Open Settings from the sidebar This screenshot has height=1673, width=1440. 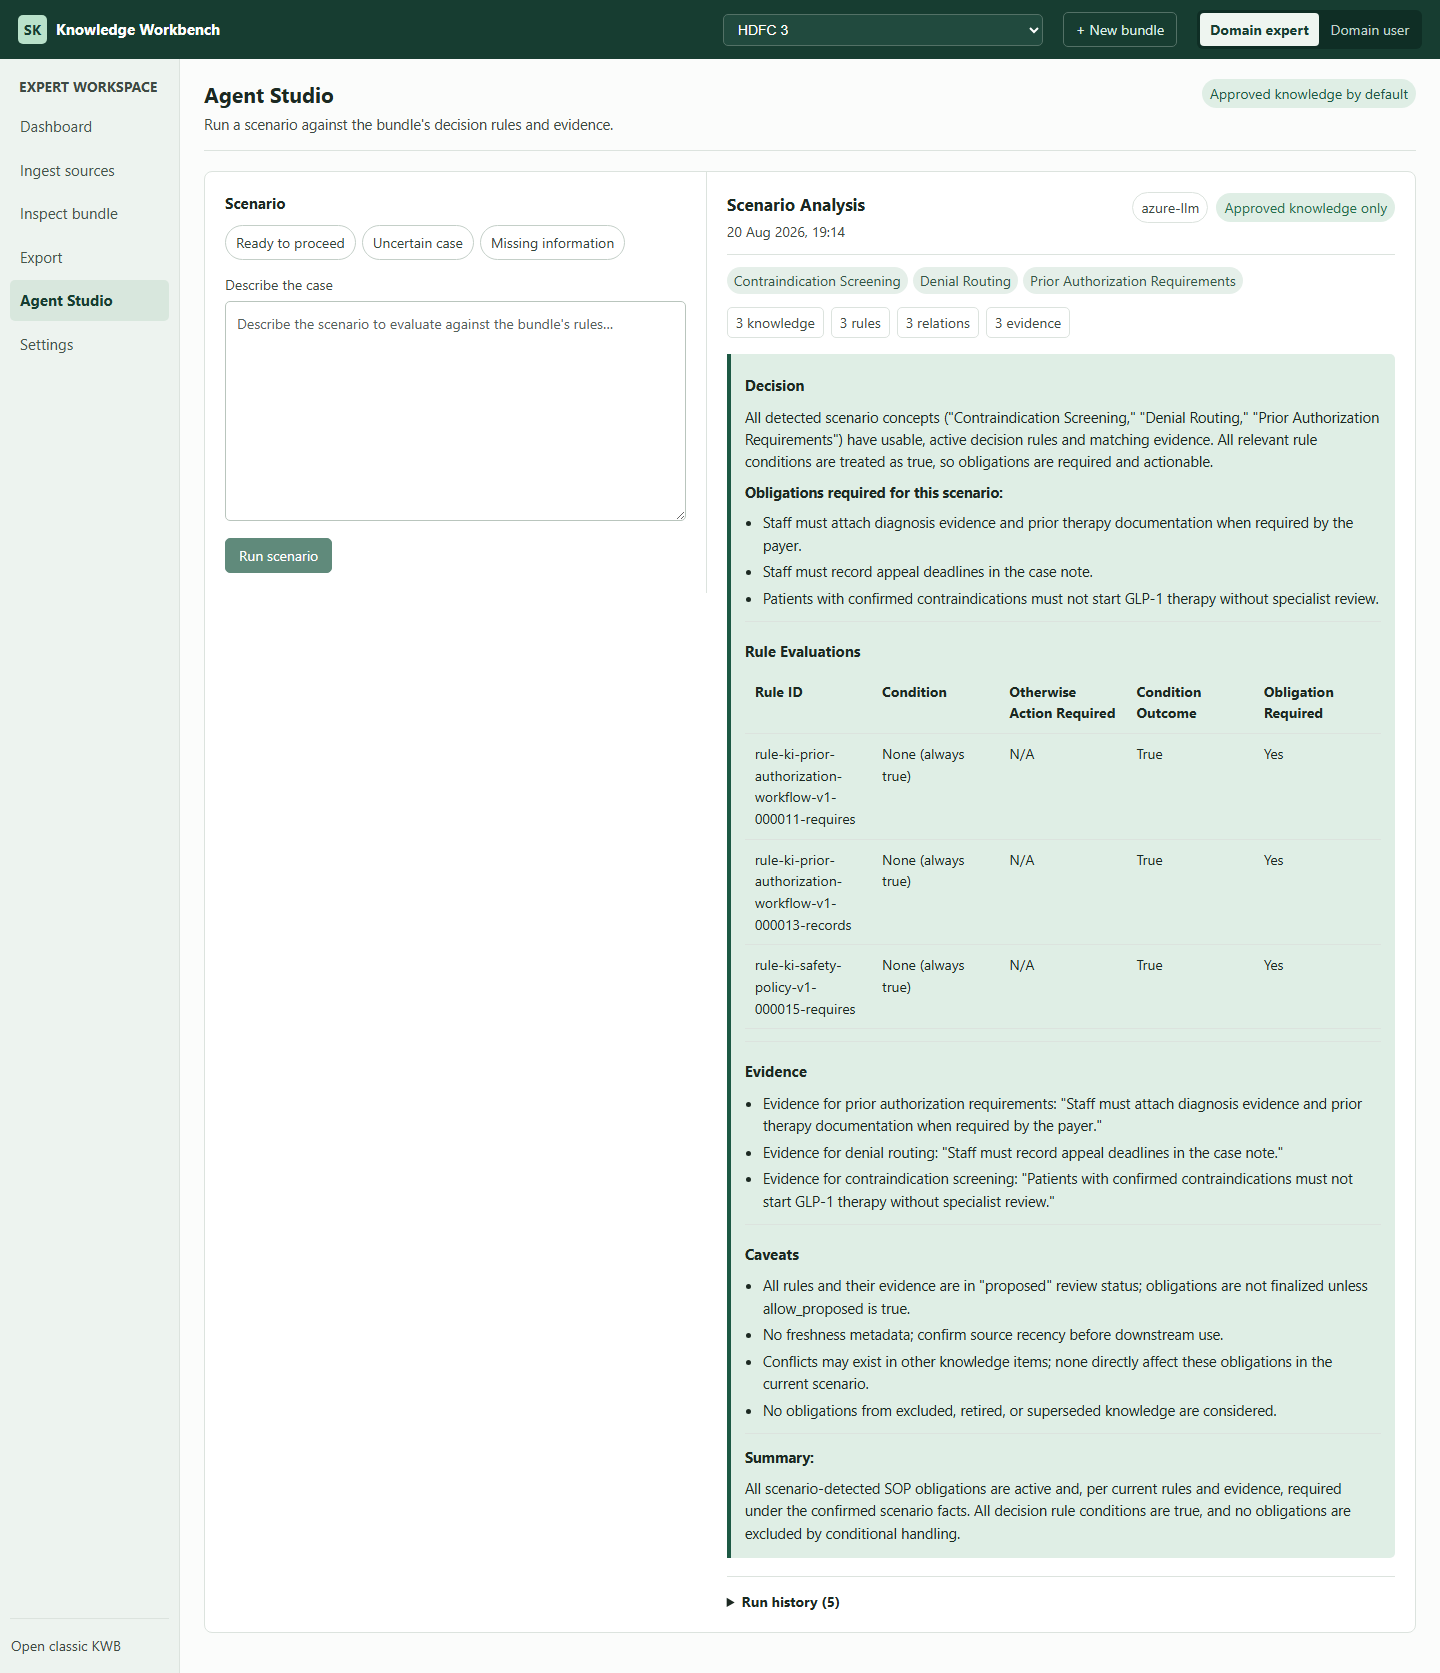[89, 345]
